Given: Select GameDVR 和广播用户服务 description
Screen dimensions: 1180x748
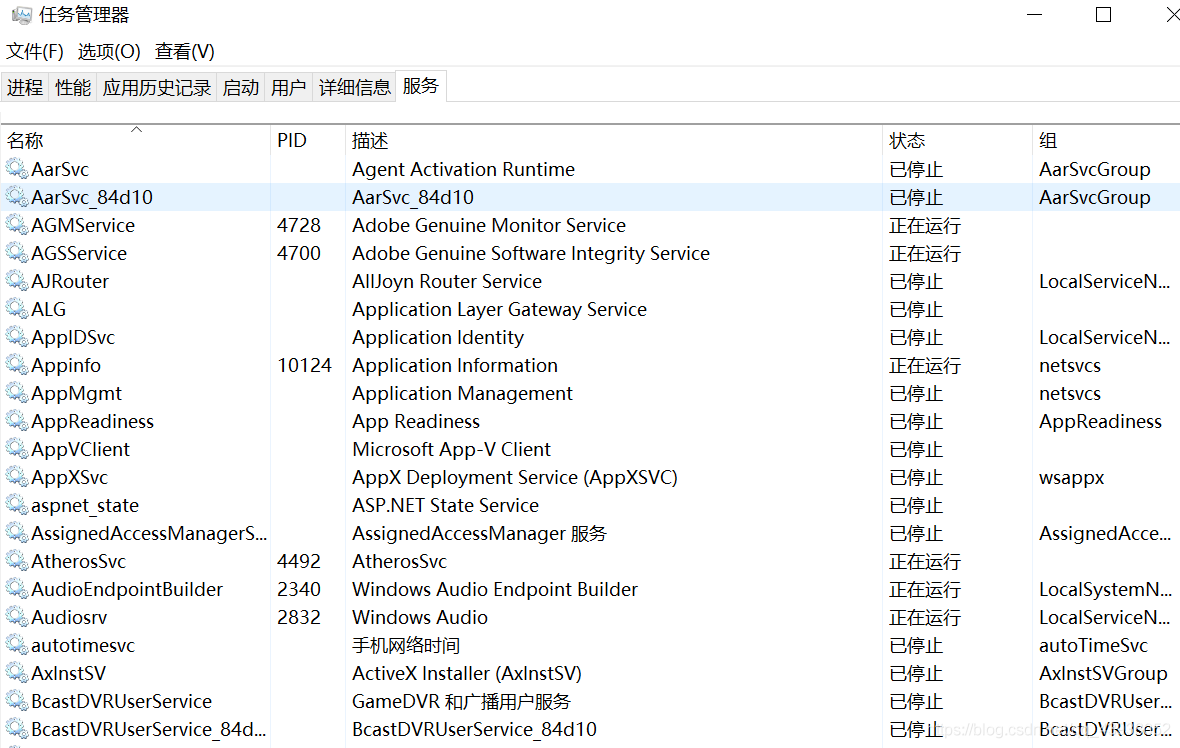Looking at the screenshot, I should click(461, 701).
